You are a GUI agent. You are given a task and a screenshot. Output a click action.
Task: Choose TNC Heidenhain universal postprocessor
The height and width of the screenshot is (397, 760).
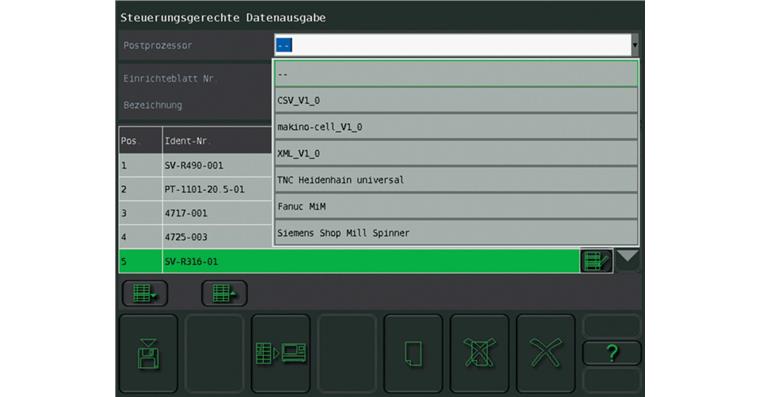click(456, 180)
